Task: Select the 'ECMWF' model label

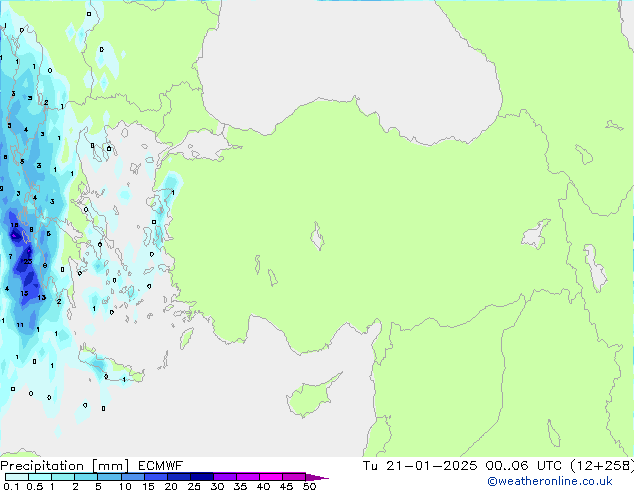Action: [x=161, y=466]
